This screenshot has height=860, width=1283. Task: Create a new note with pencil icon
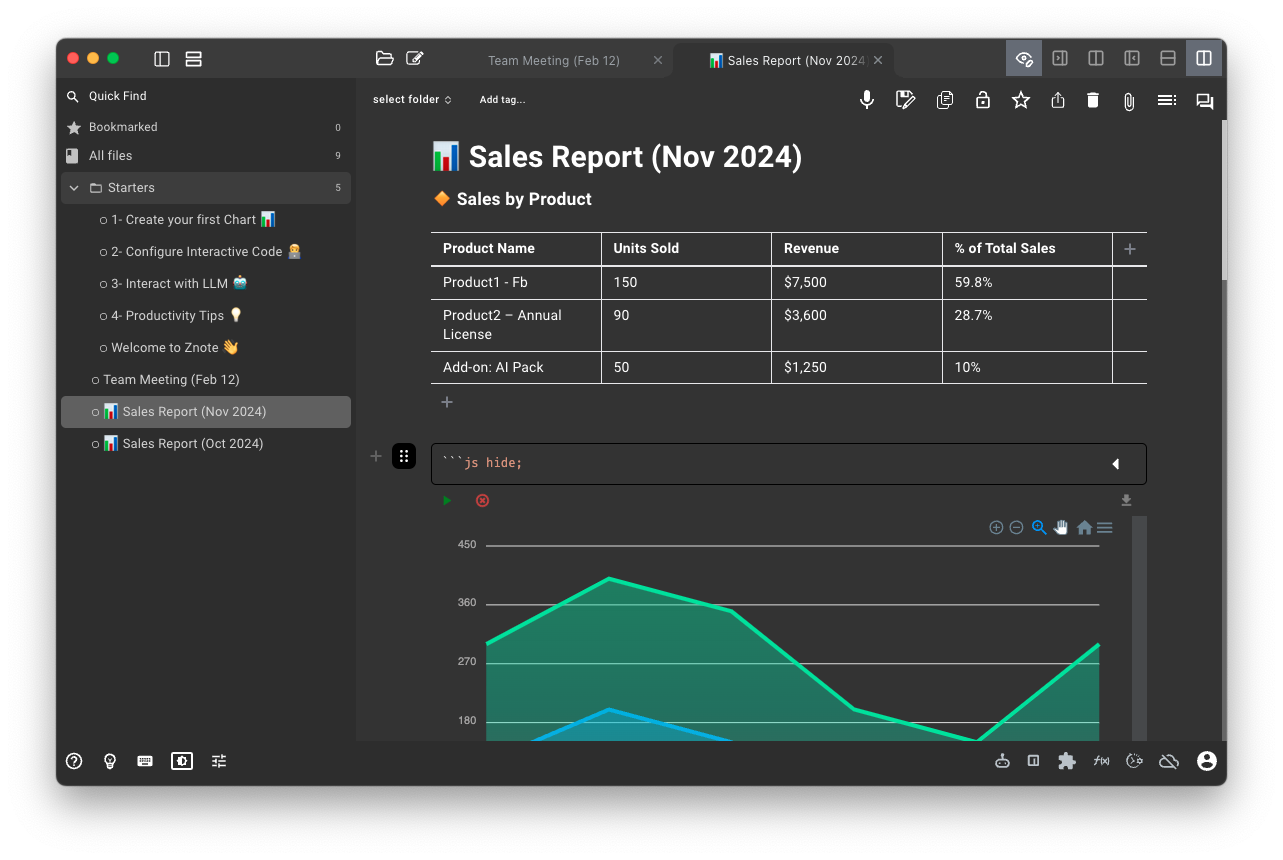point(415,58)
